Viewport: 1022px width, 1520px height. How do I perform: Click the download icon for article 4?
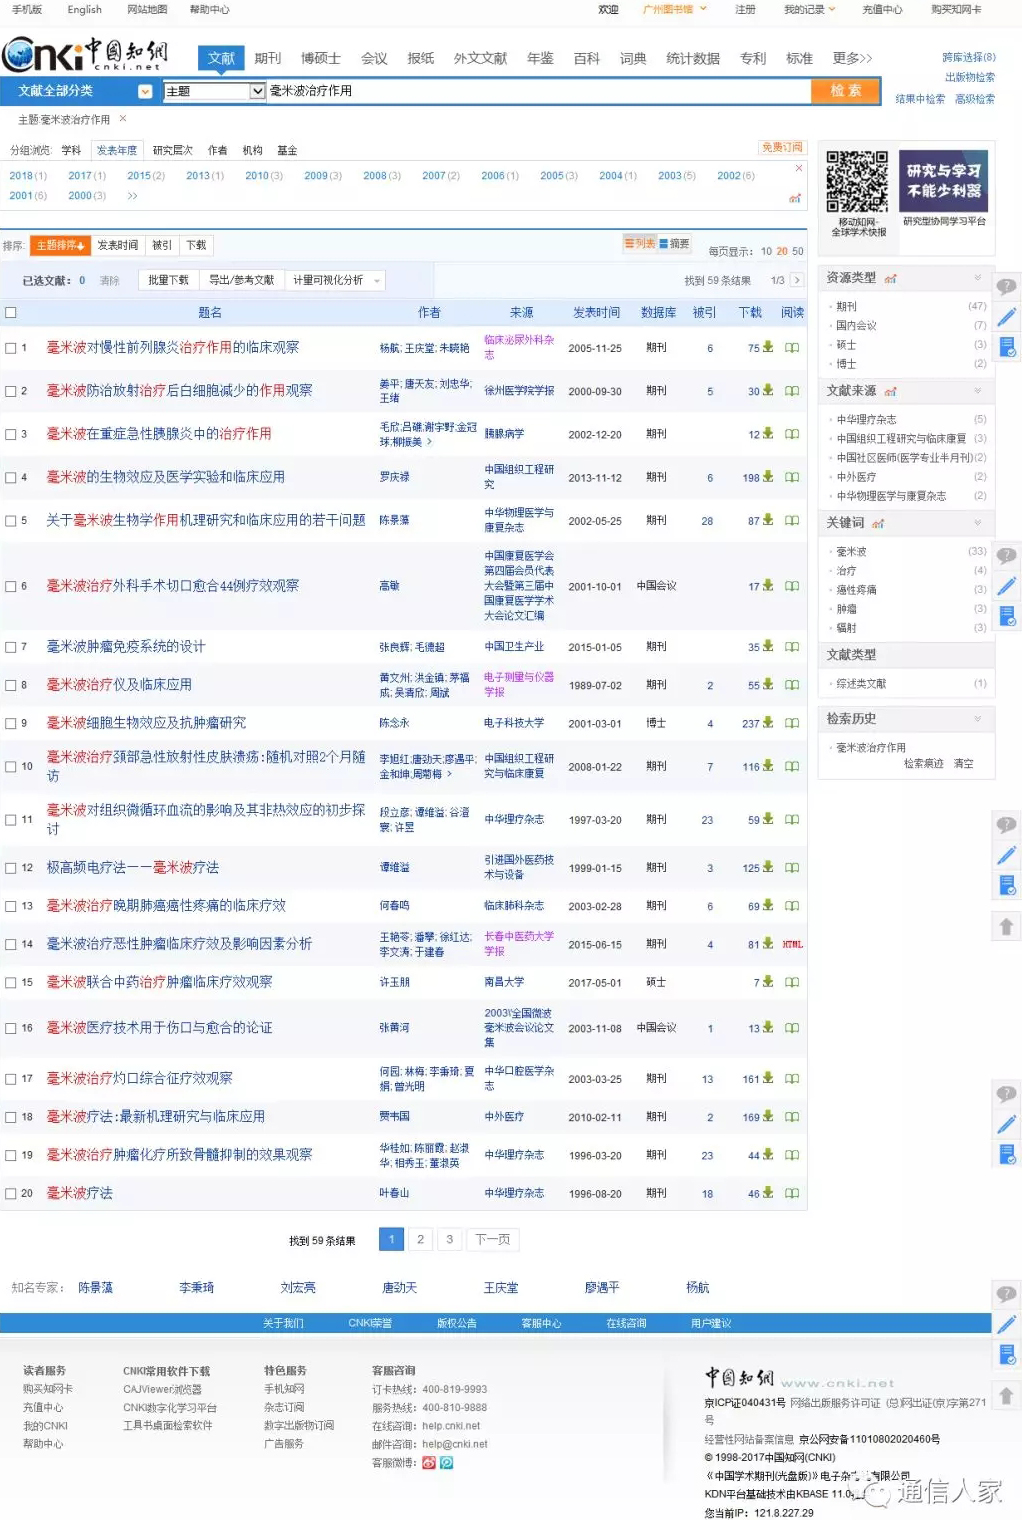point(768,477)
